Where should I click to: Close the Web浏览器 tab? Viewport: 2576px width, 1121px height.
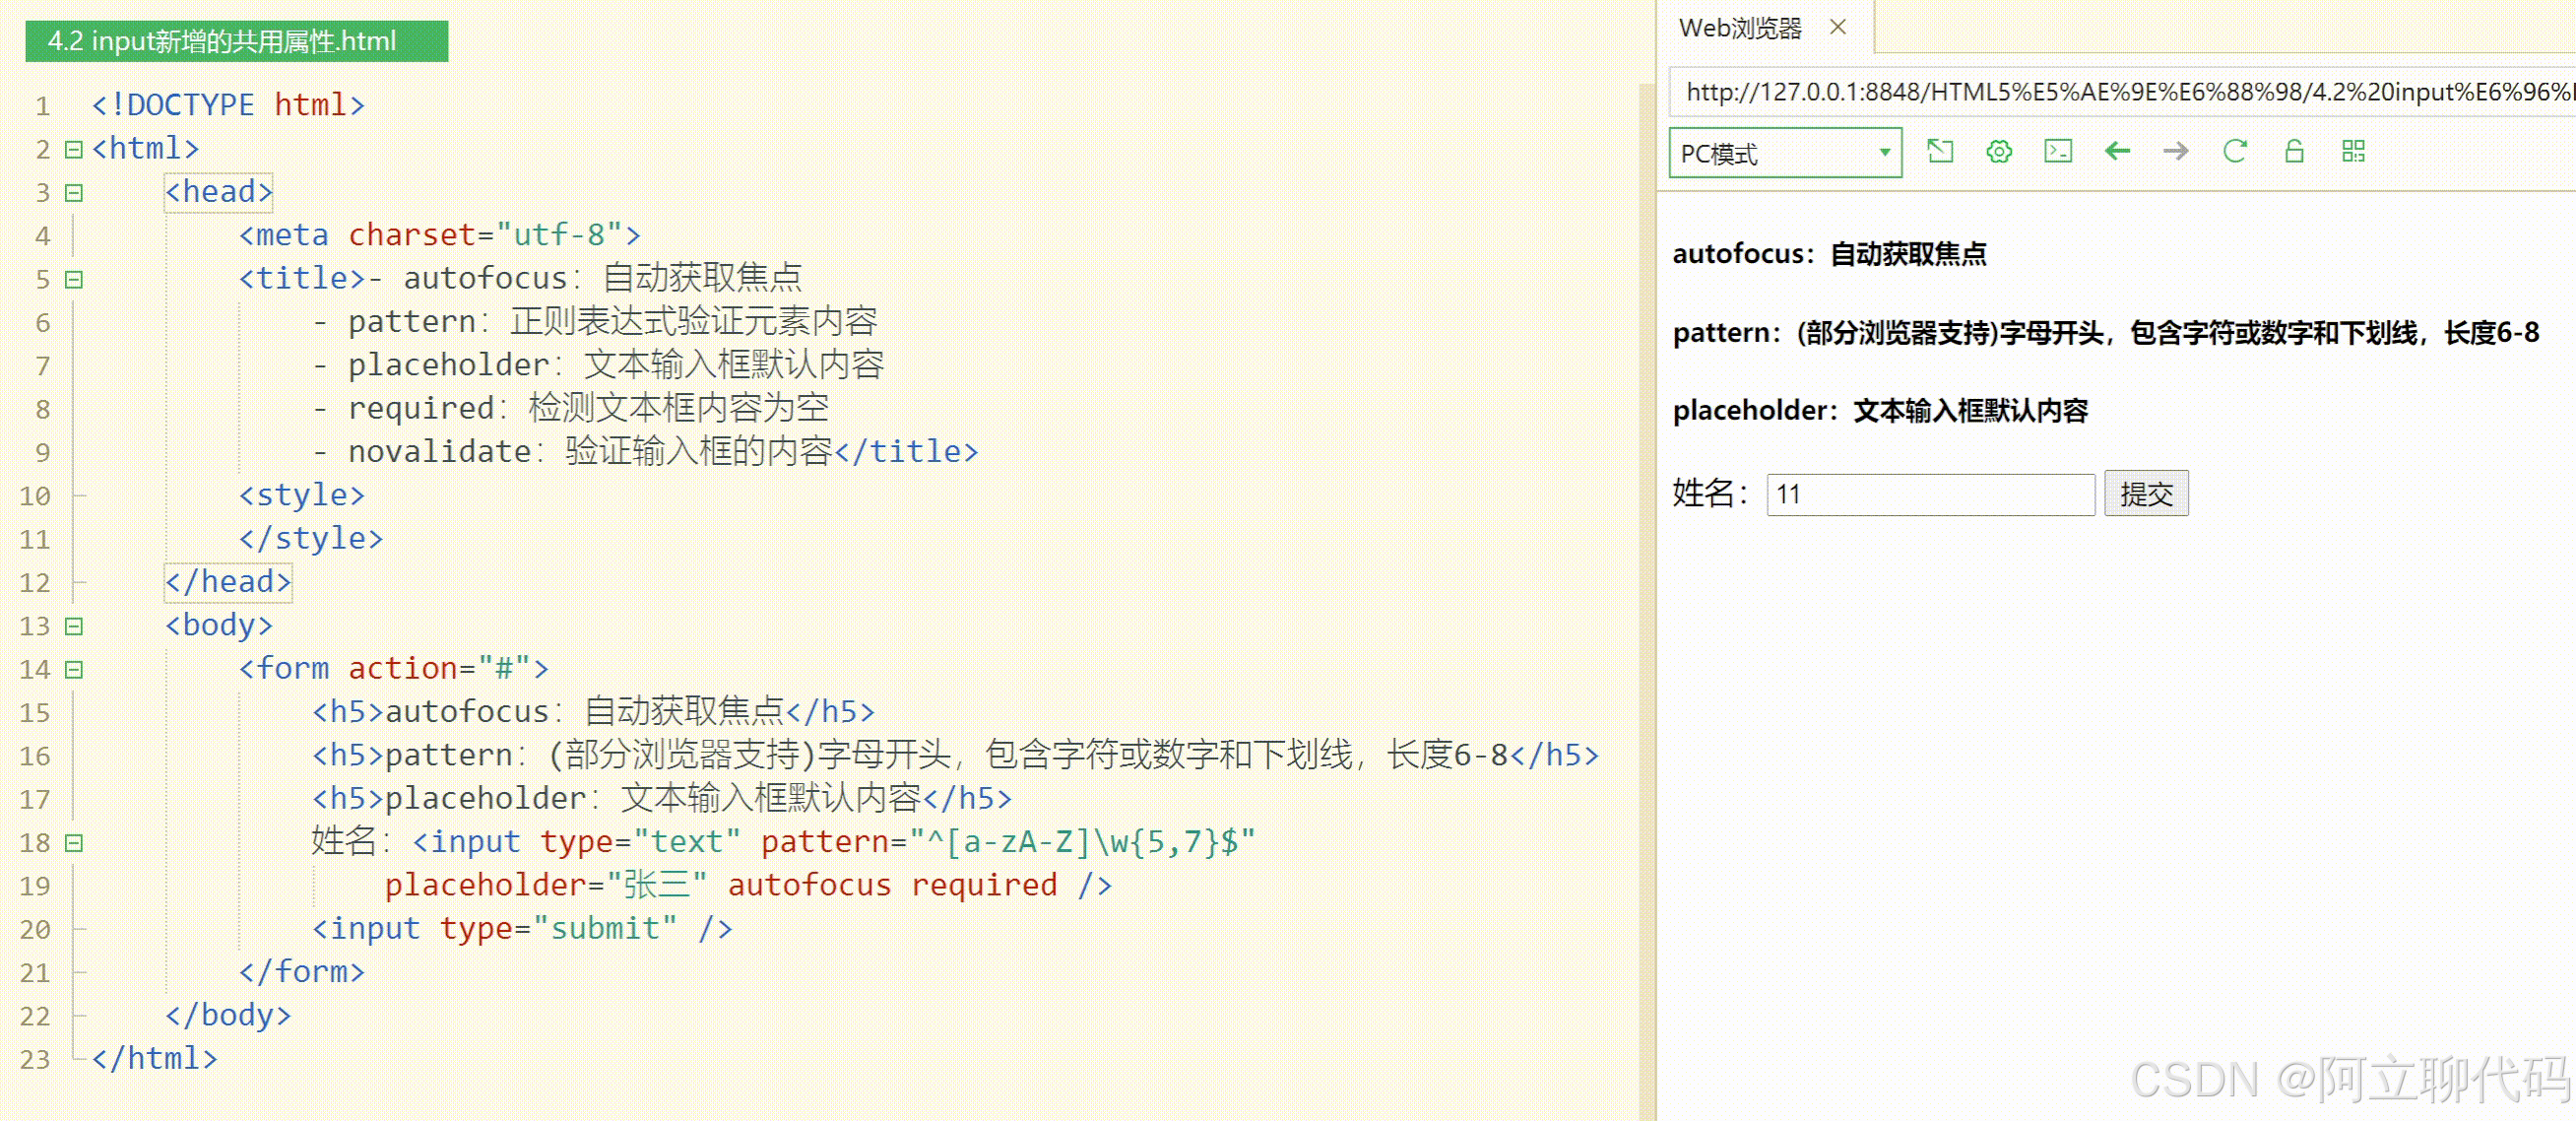tap(1837, 27)
